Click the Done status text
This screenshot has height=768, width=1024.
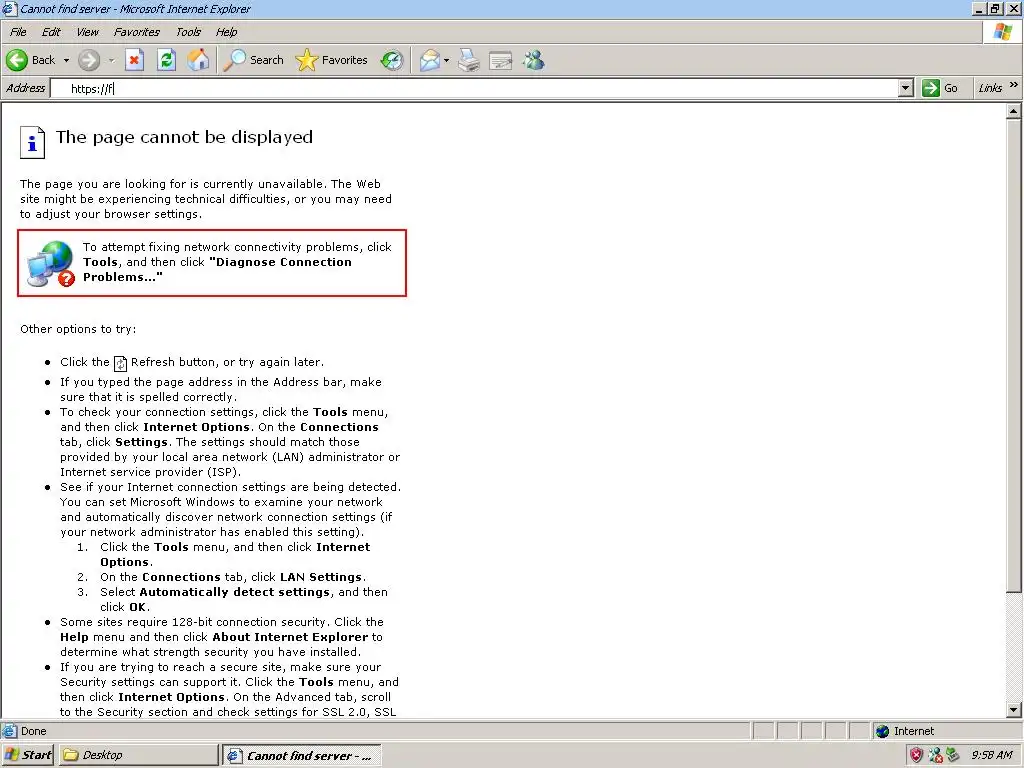click(x=33, y=731)
